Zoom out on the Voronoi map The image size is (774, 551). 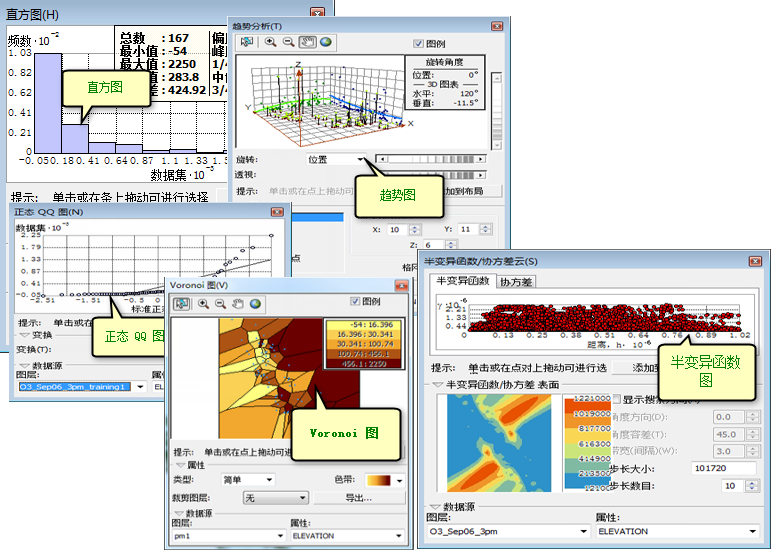pos(221,304)
